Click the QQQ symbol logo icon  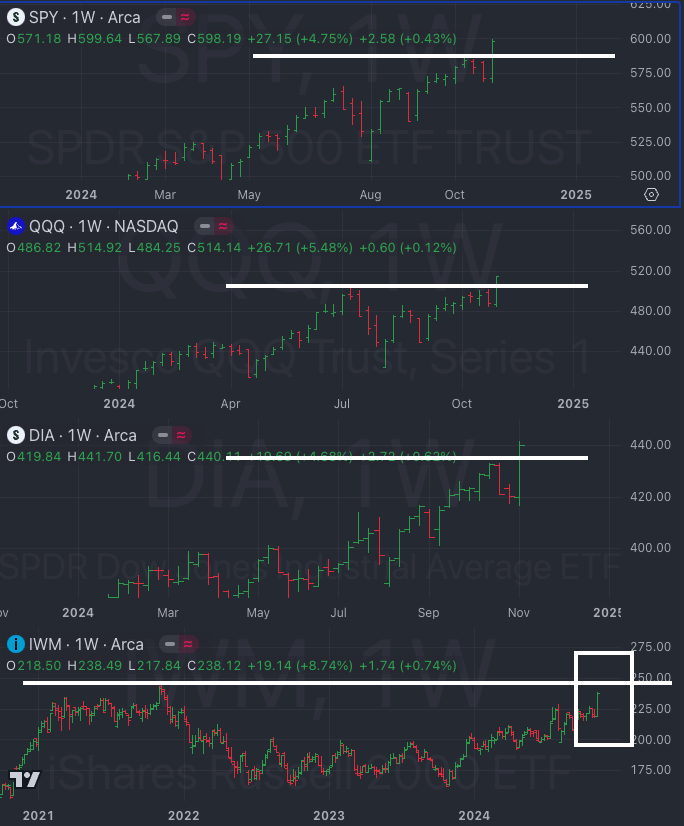click(x=16, y=227)
